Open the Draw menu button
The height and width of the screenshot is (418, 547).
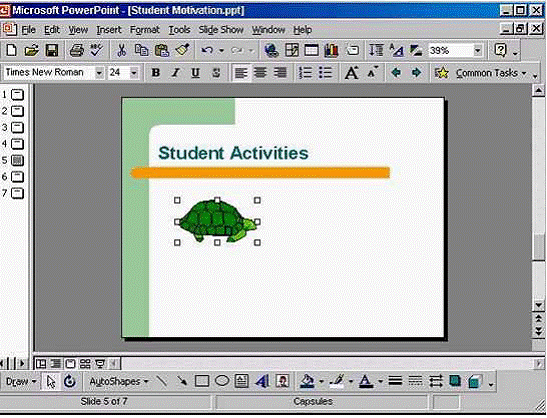tap(21, 381)
